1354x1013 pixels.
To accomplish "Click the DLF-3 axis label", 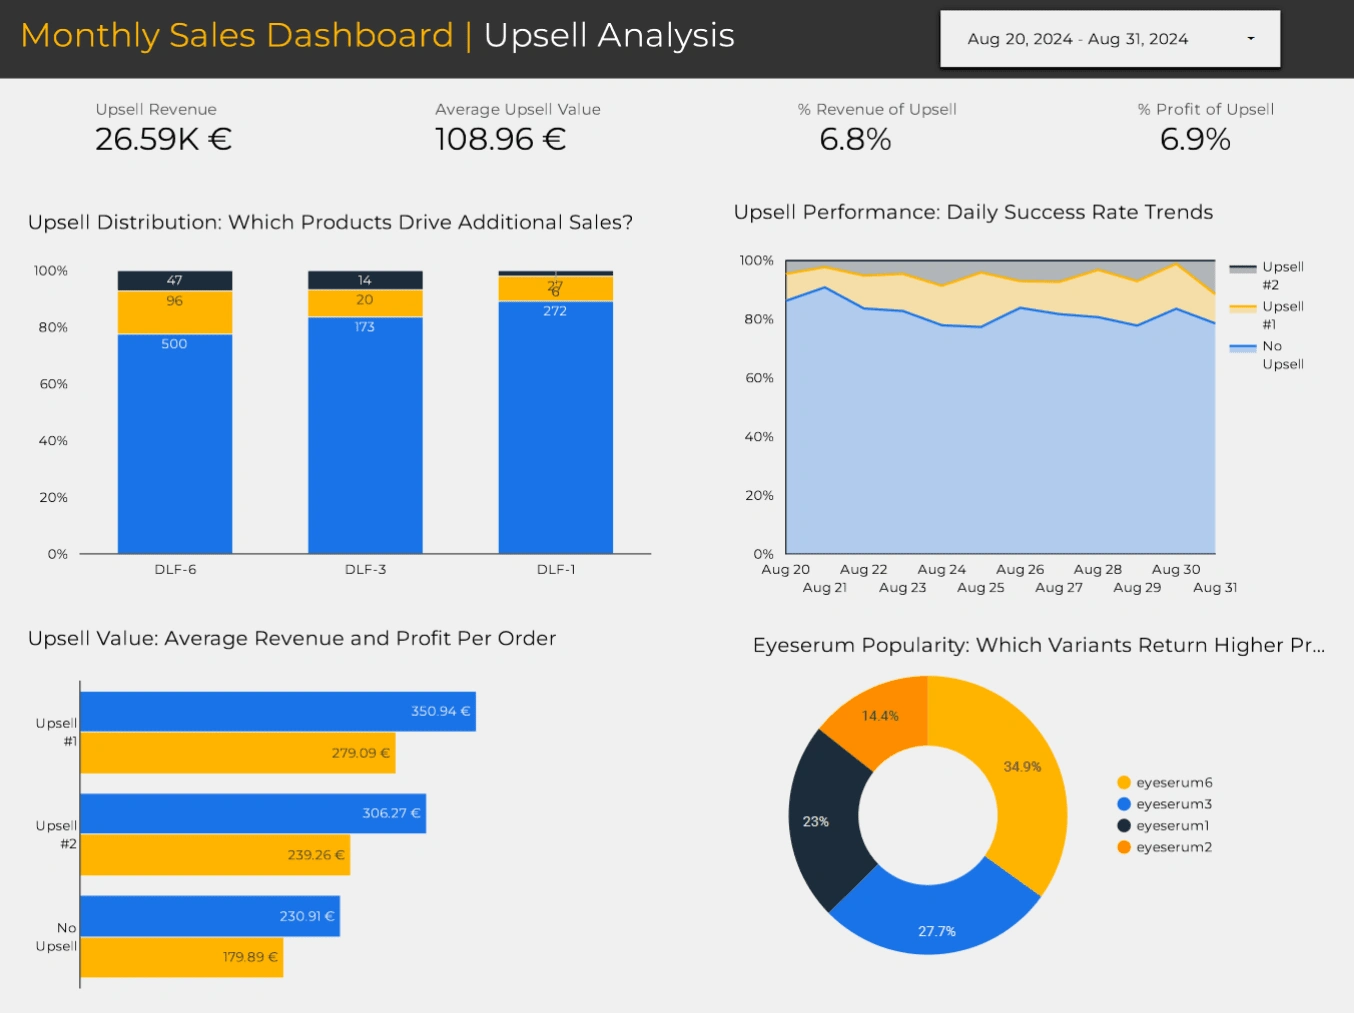I will tap(365, 569).
